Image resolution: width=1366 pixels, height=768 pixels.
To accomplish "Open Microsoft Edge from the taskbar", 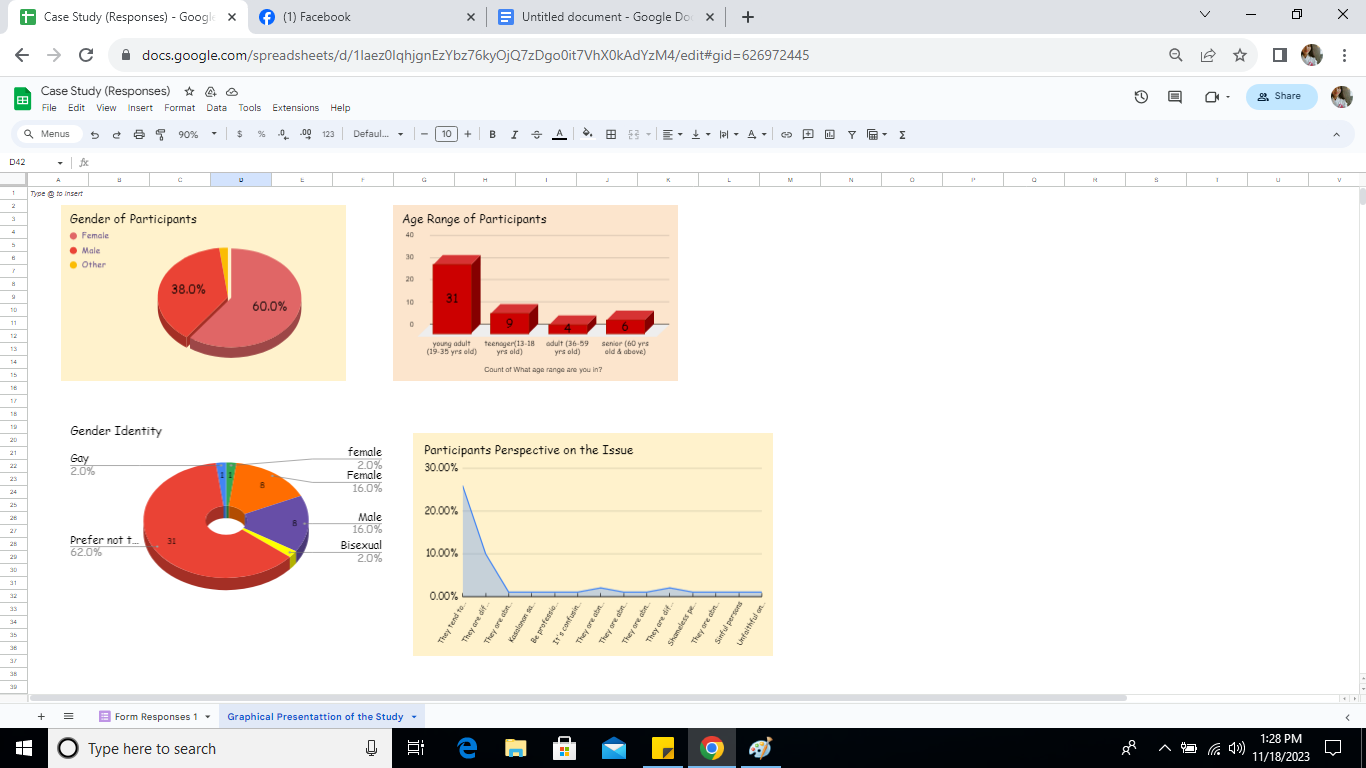I will tap(467, 748).
